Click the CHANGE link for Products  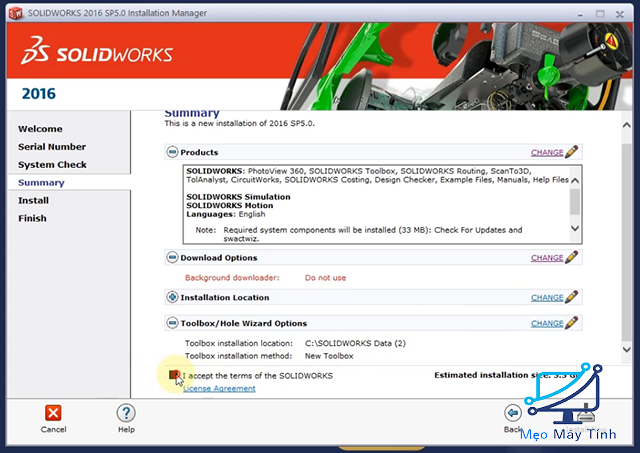[x=547, y=152]
